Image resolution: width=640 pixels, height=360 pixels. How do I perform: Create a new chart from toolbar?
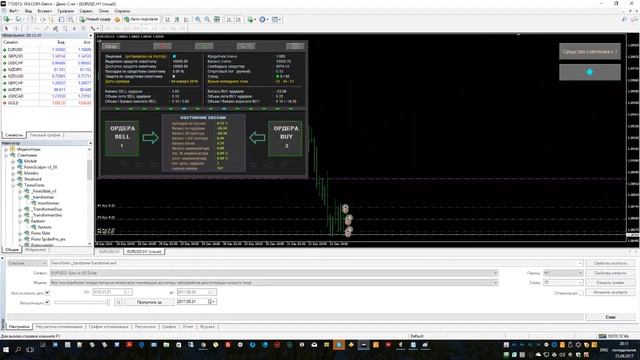coord(7,19)
